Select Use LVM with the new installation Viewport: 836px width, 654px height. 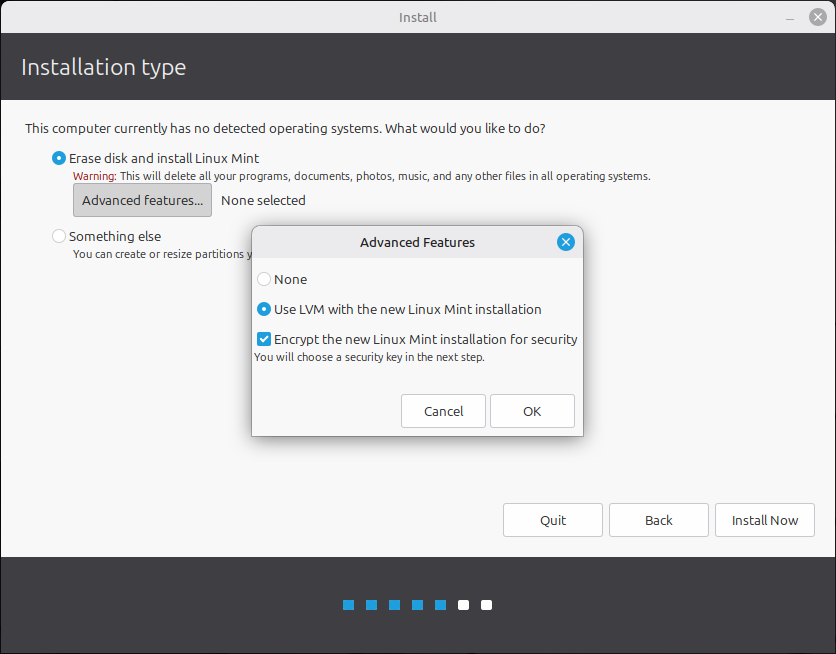263,309
